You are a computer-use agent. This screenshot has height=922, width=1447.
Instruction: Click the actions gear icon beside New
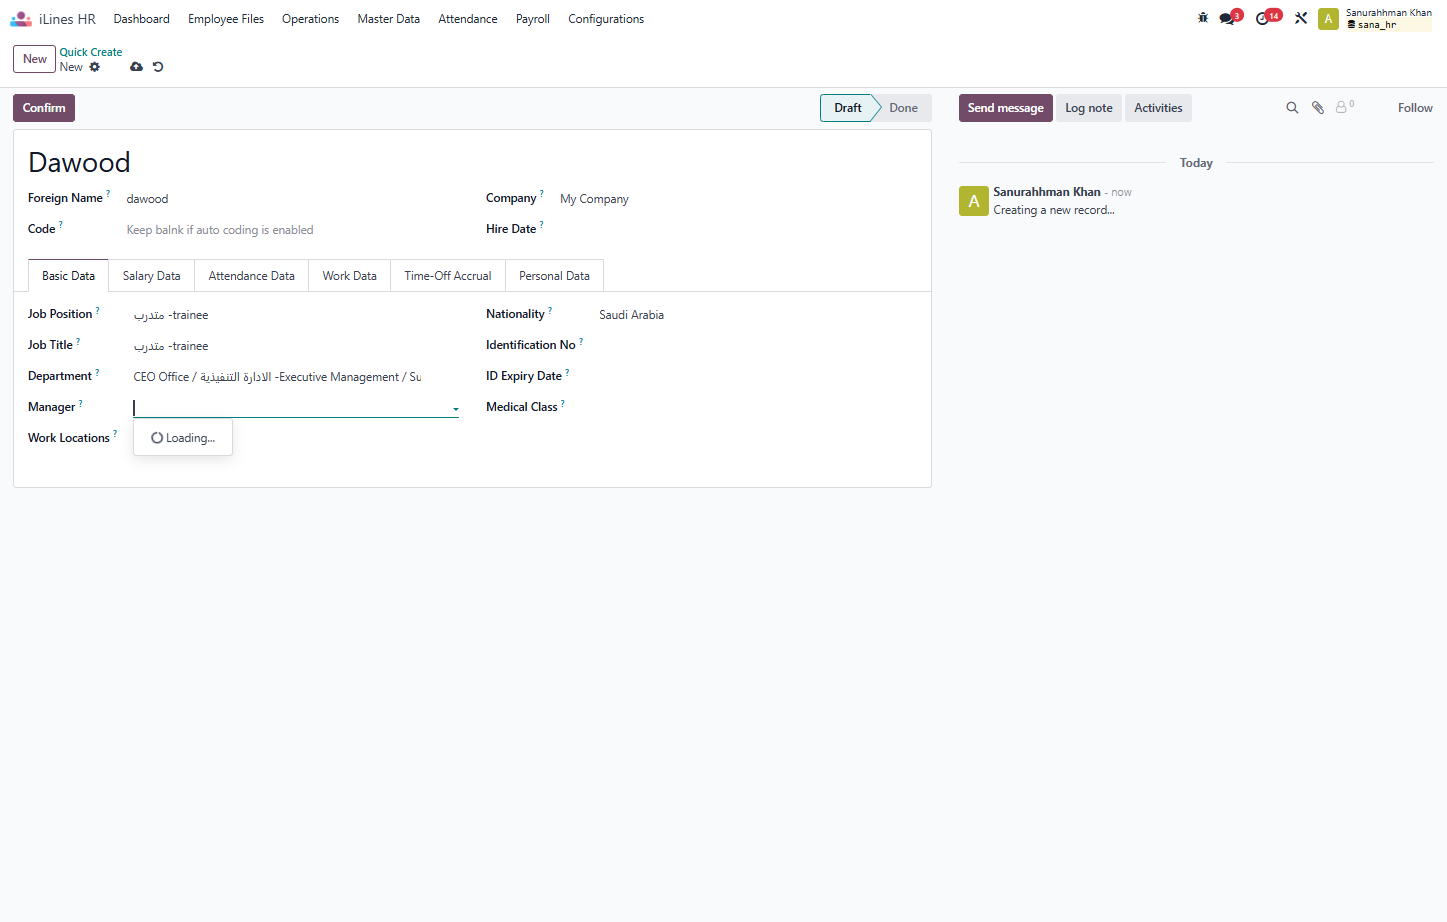point(95,67)
